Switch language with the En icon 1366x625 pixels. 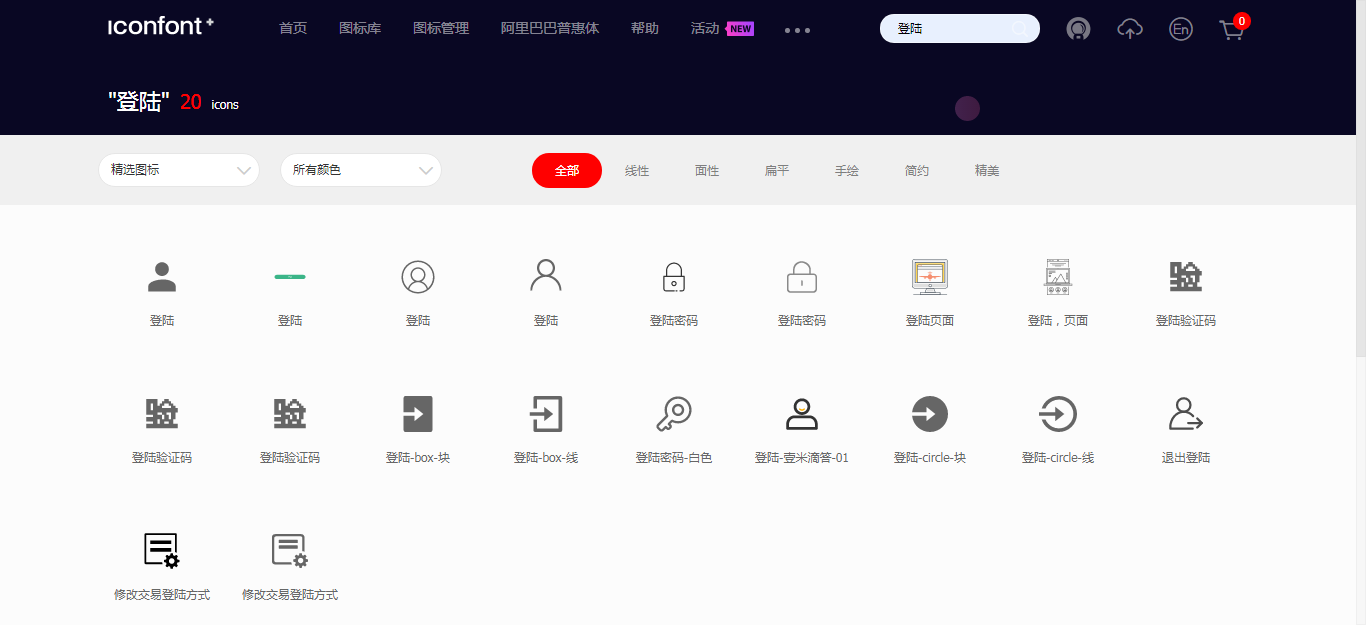click(1181, 29)
